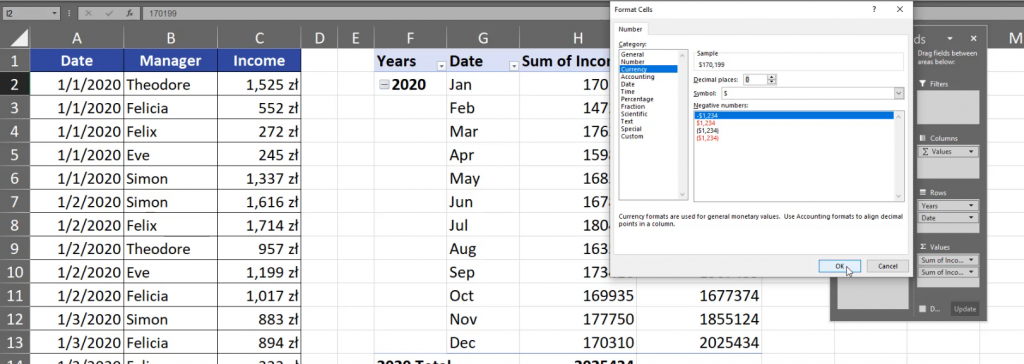Open the second Sum of Income field dropdown
Image resolution: width=1024 pixels, height=364 pixels.
[972, 272]
